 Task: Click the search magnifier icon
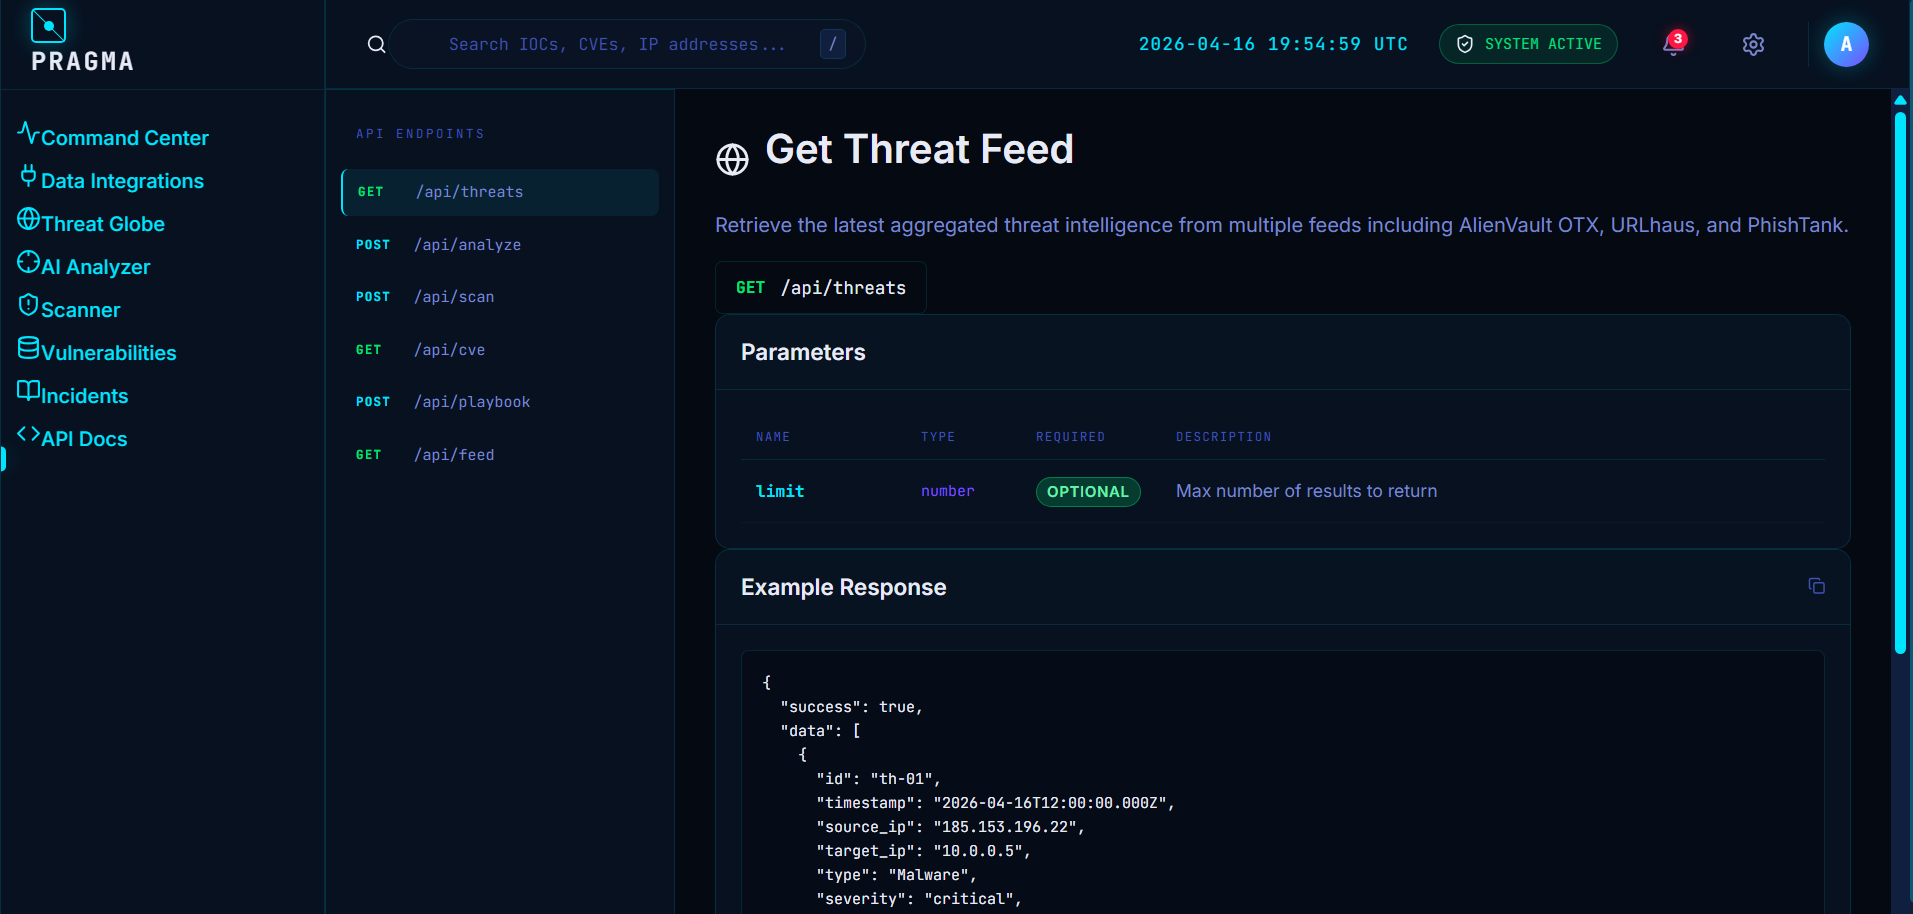(376, 44)
